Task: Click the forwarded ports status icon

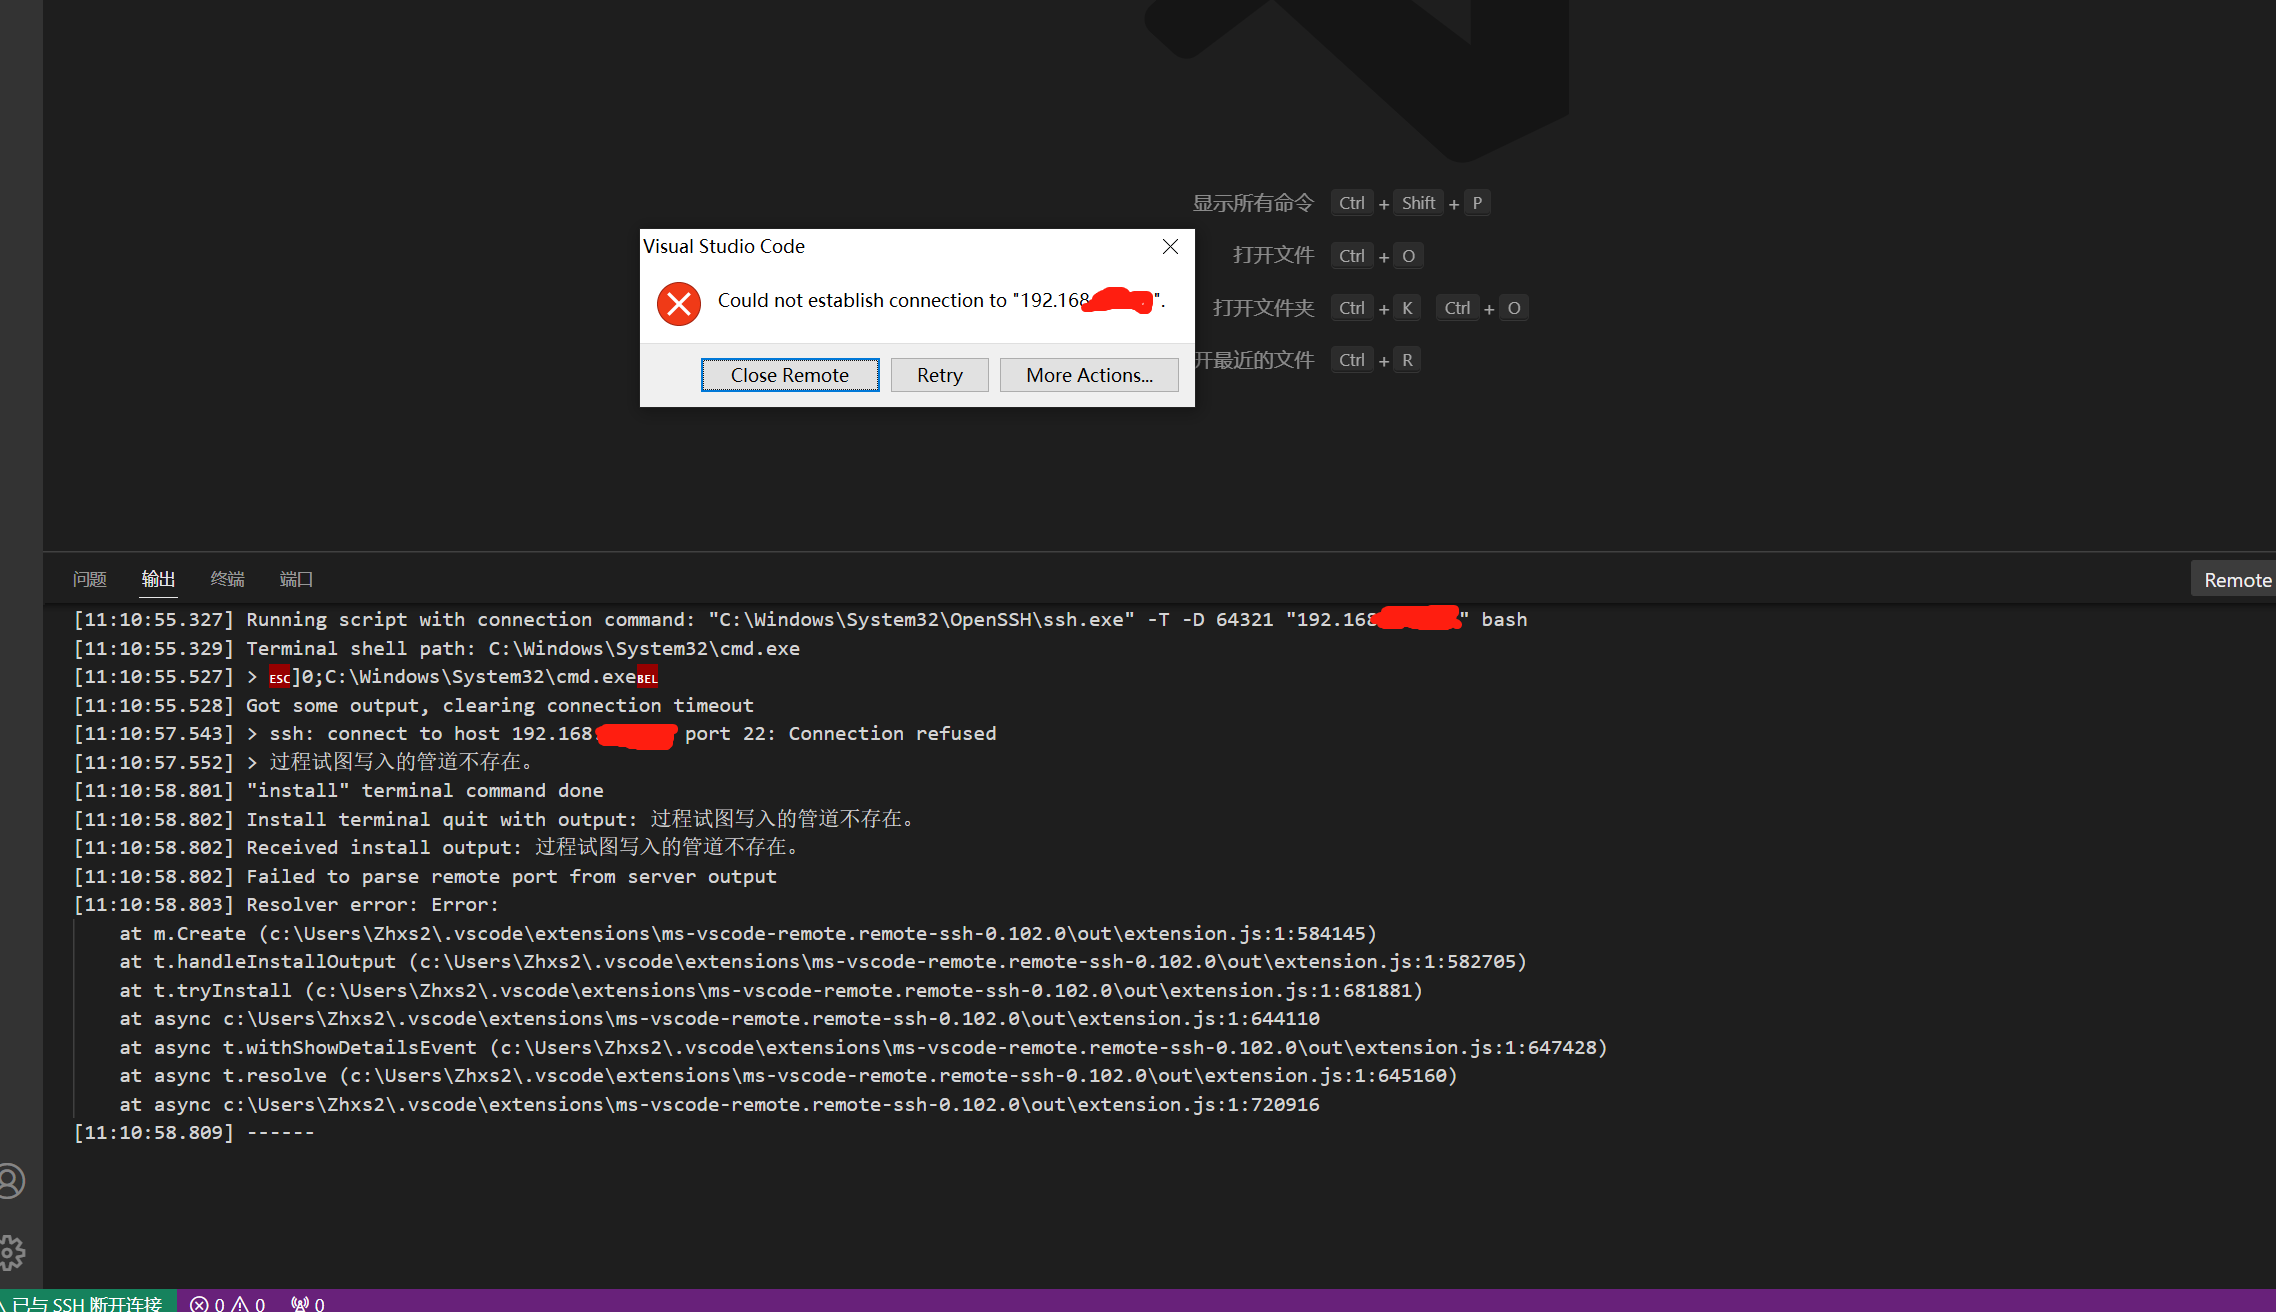Action: pos(308,1304)
